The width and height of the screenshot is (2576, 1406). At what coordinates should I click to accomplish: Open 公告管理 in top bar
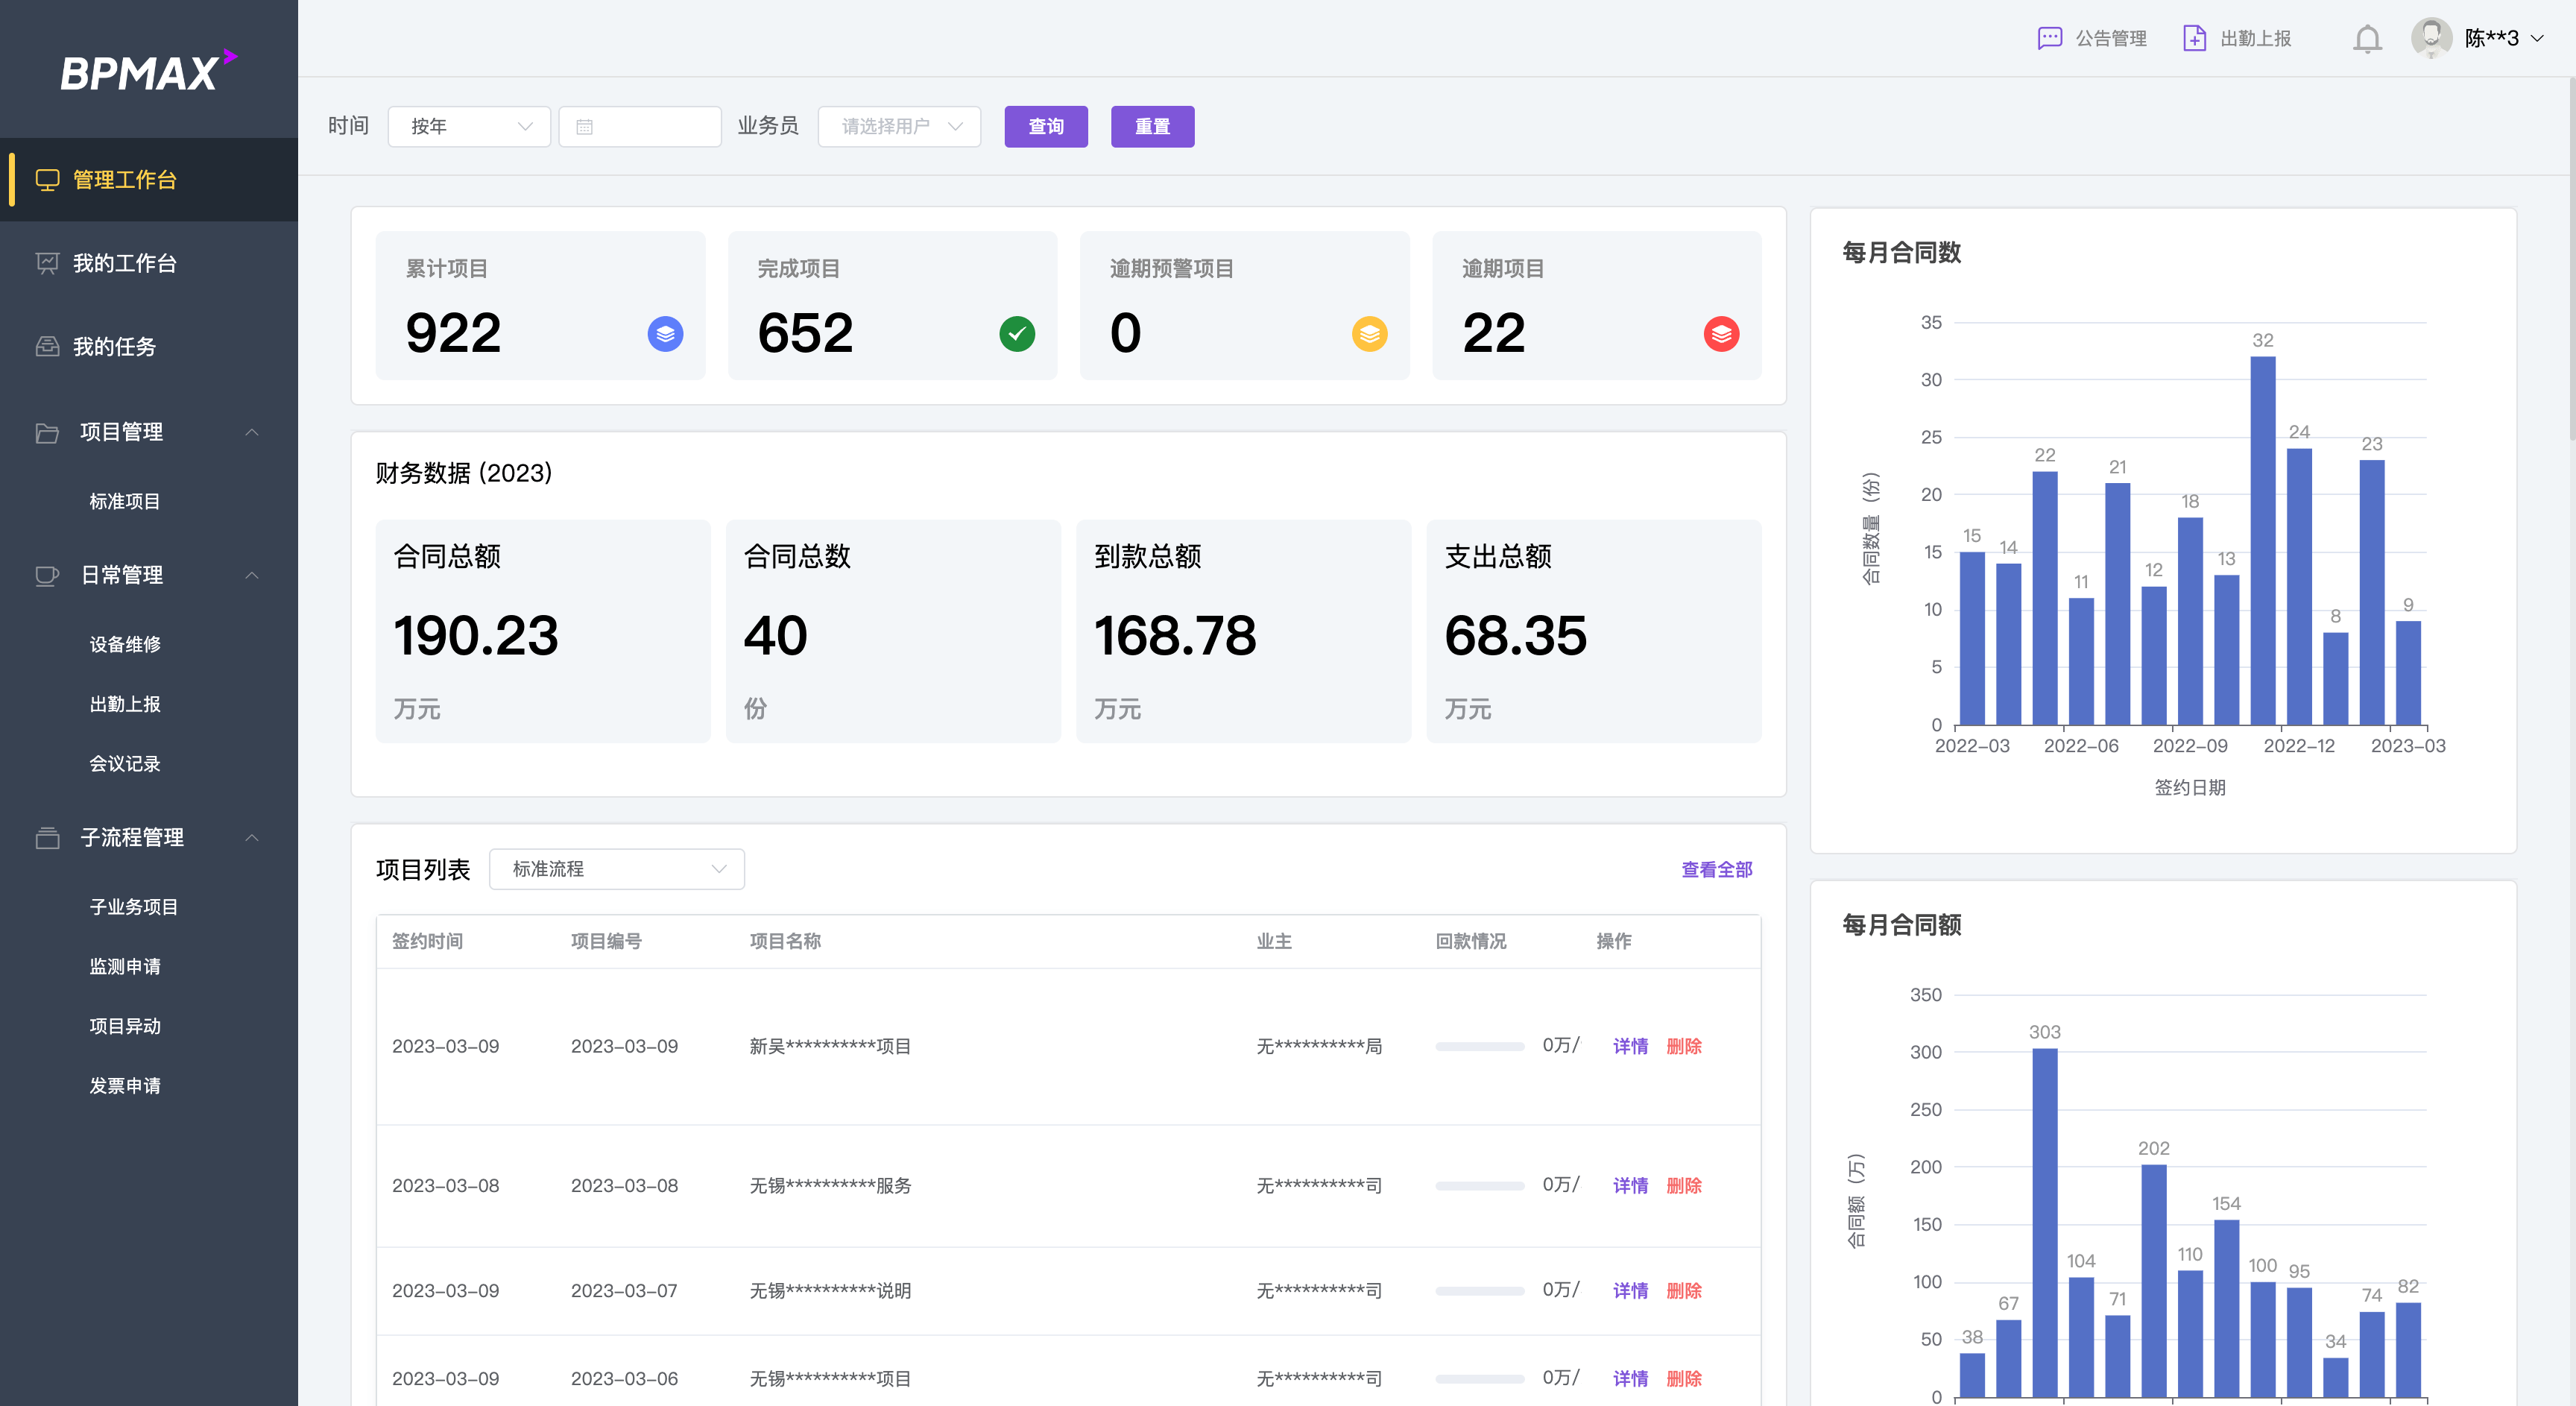pyautogui.click(x=2092, y=38)
